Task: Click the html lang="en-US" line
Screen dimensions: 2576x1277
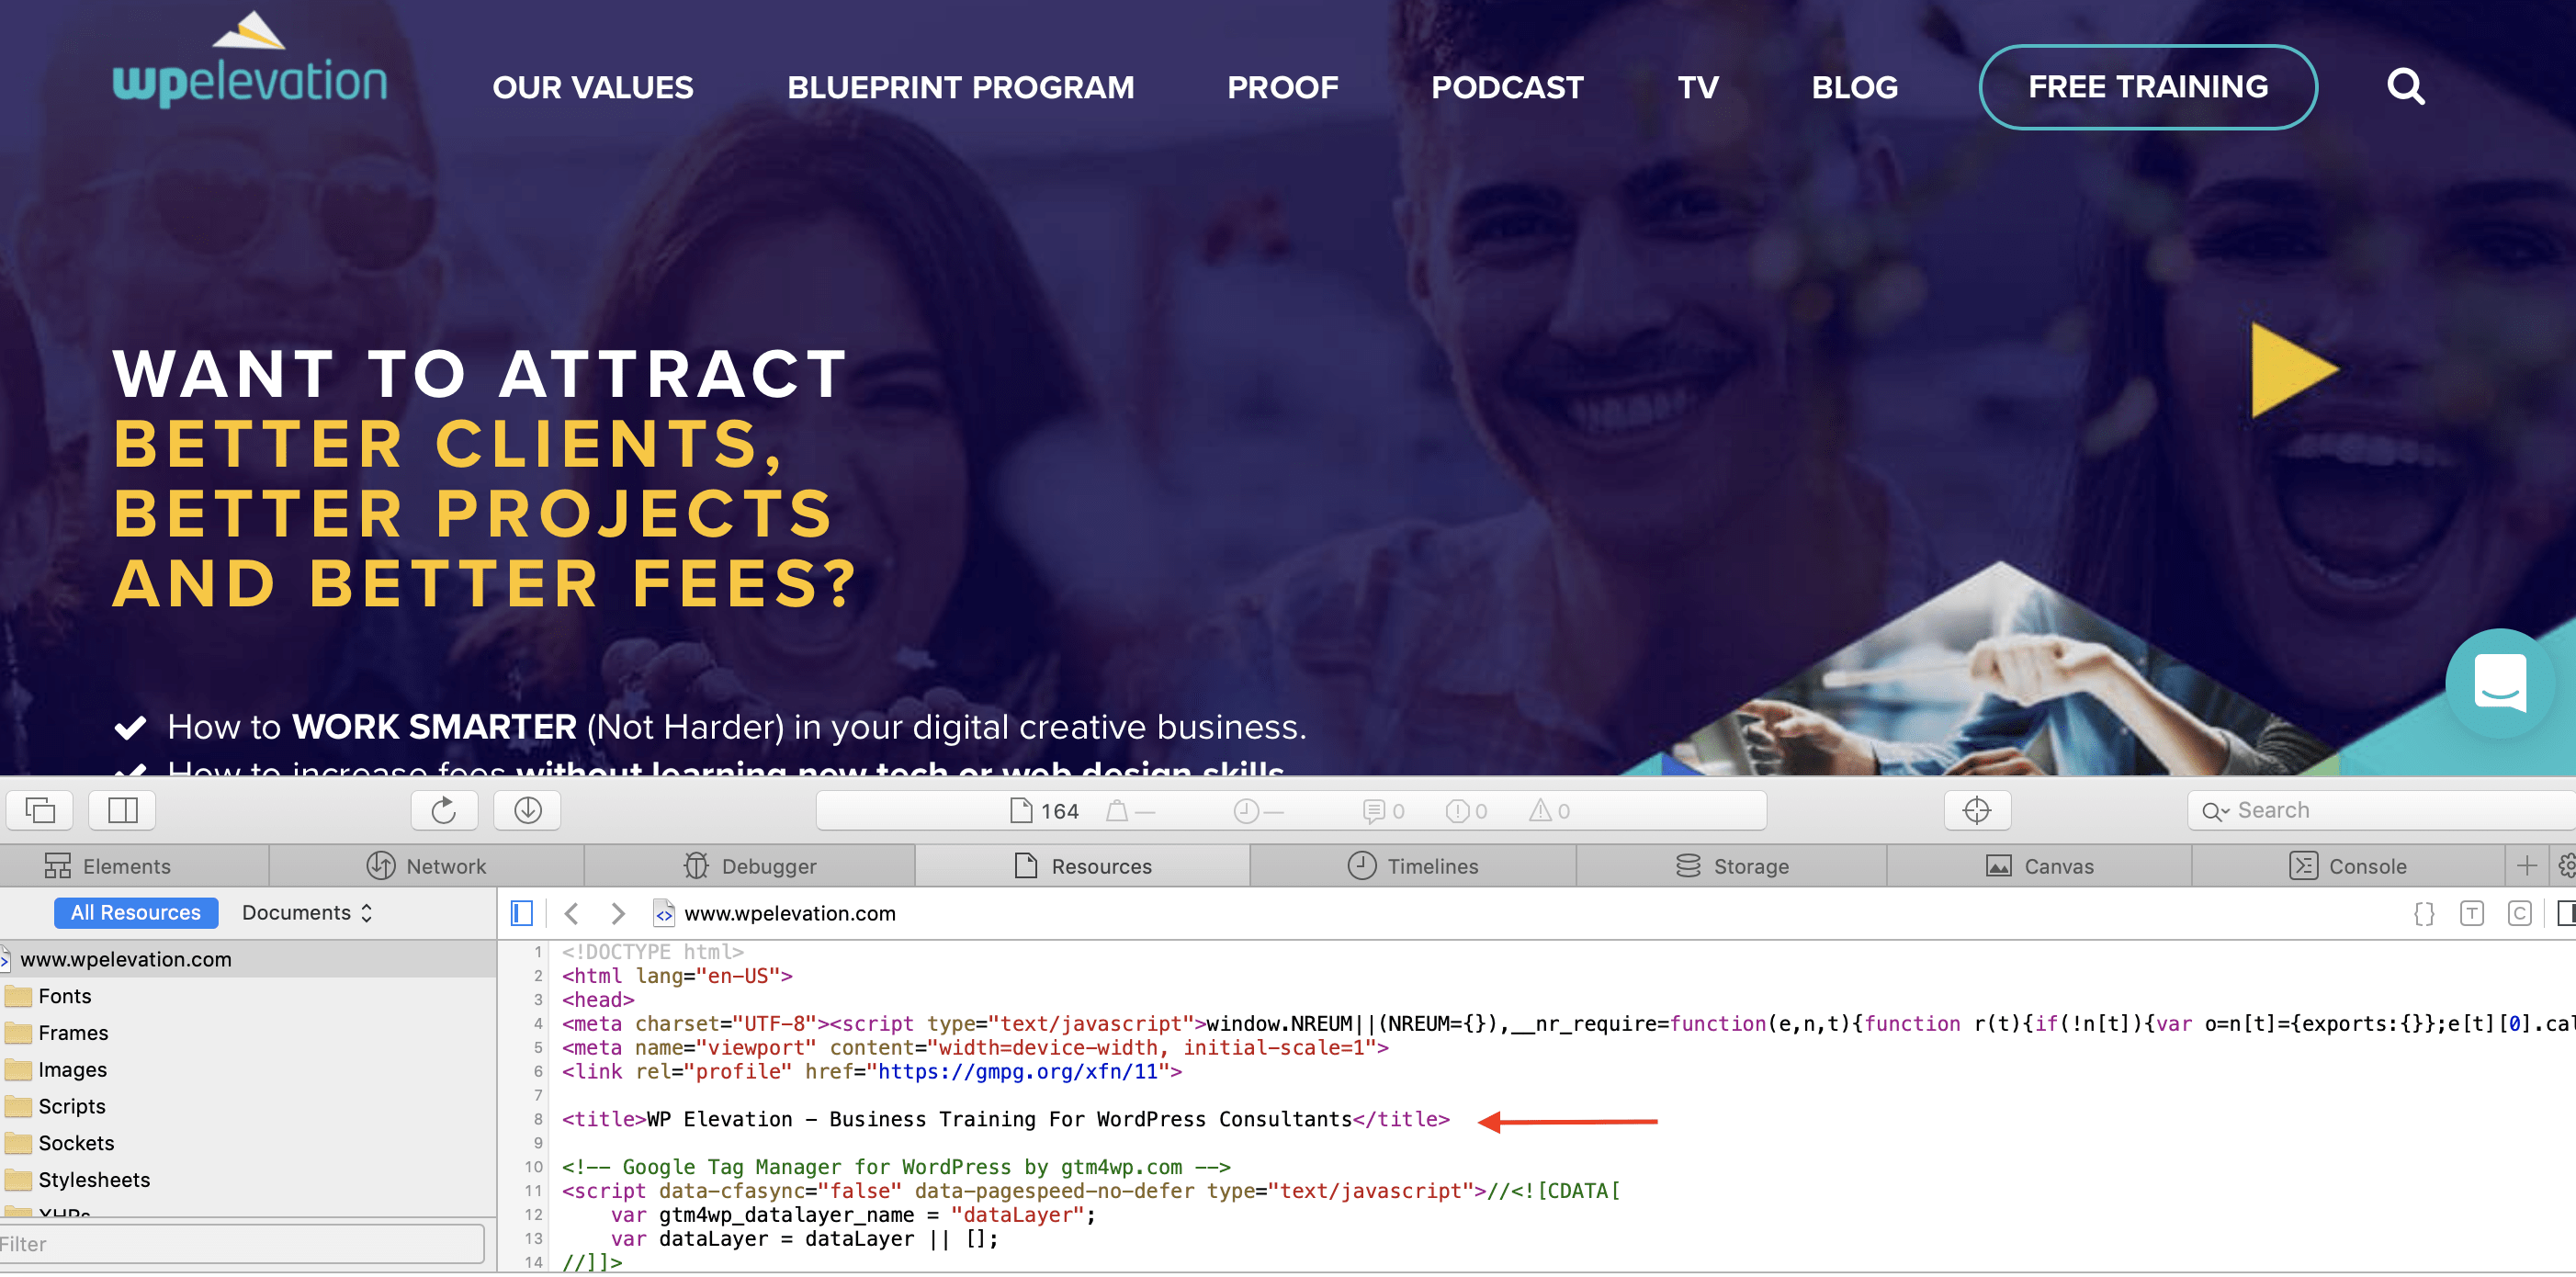Action: (x=677, y=975)
